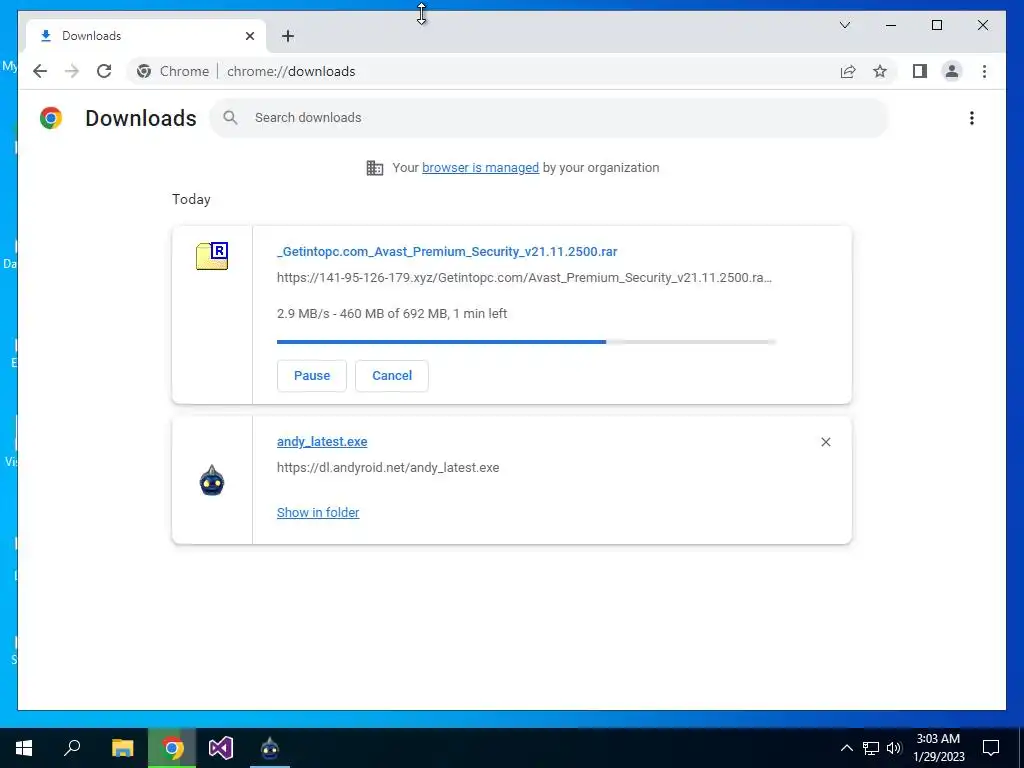Open the Windows Start menu
The height and width of the screenshot is (768, 1024).
(24, 748)
